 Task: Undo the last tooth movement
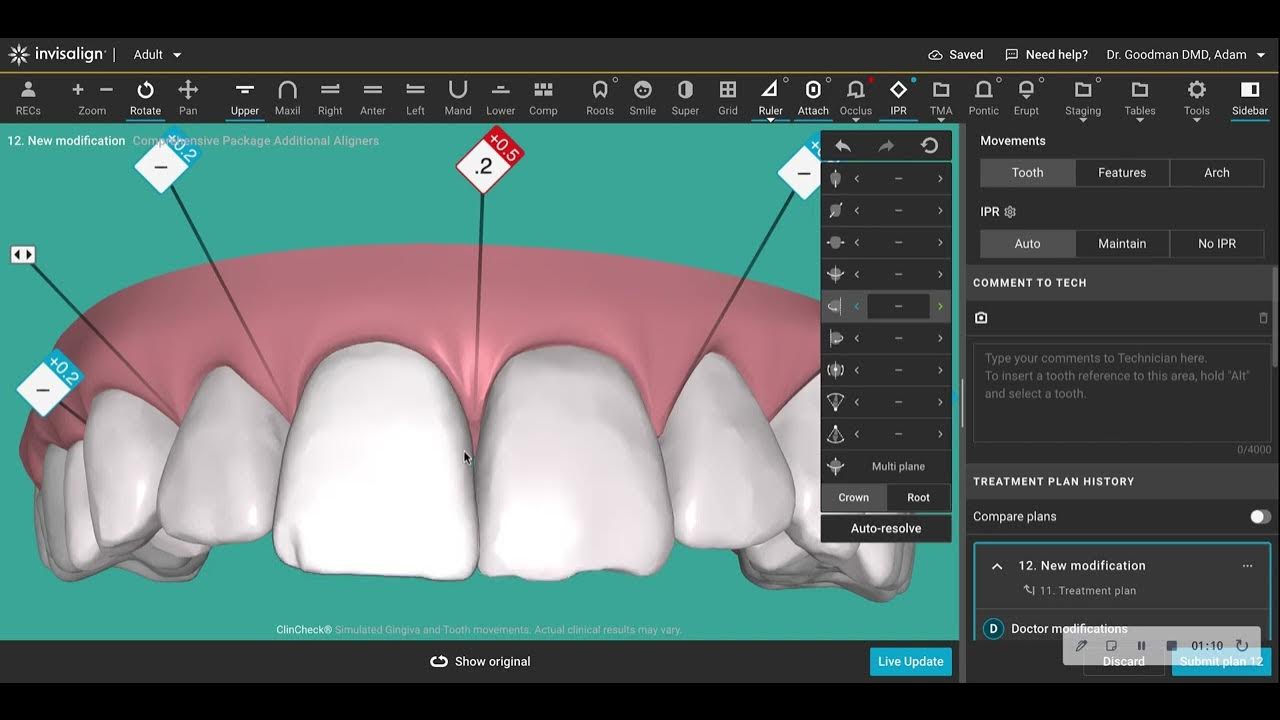(x=843, y=146)
